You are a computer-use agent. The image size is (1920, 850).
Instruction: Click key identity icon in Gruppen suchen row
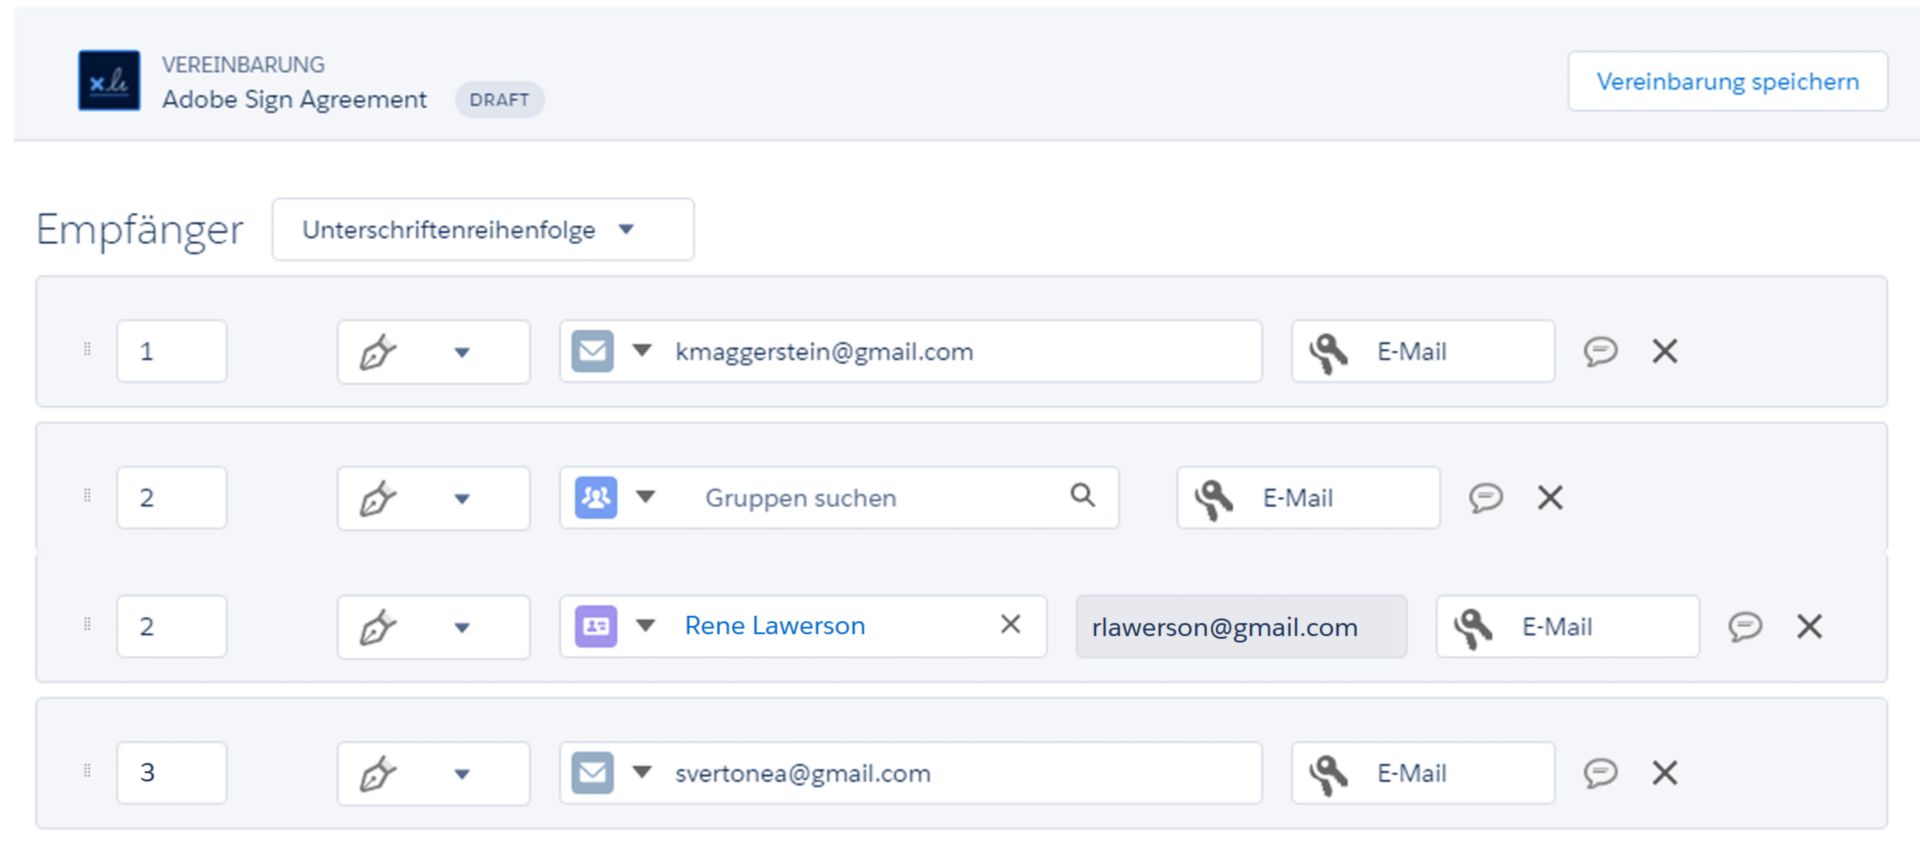[1214, 498]
